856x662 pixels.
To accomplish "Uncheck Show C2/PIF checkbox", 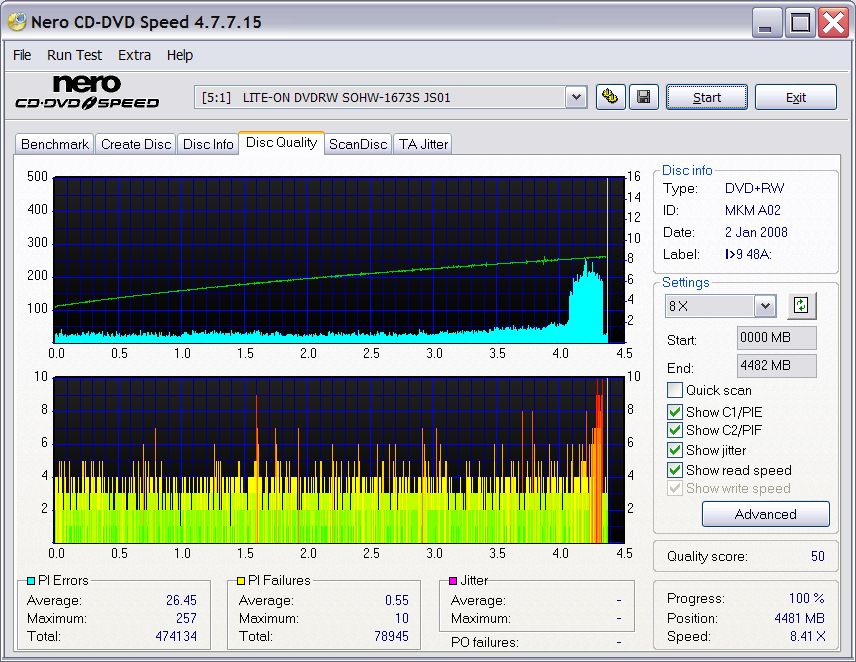I will tap(675, 430).
